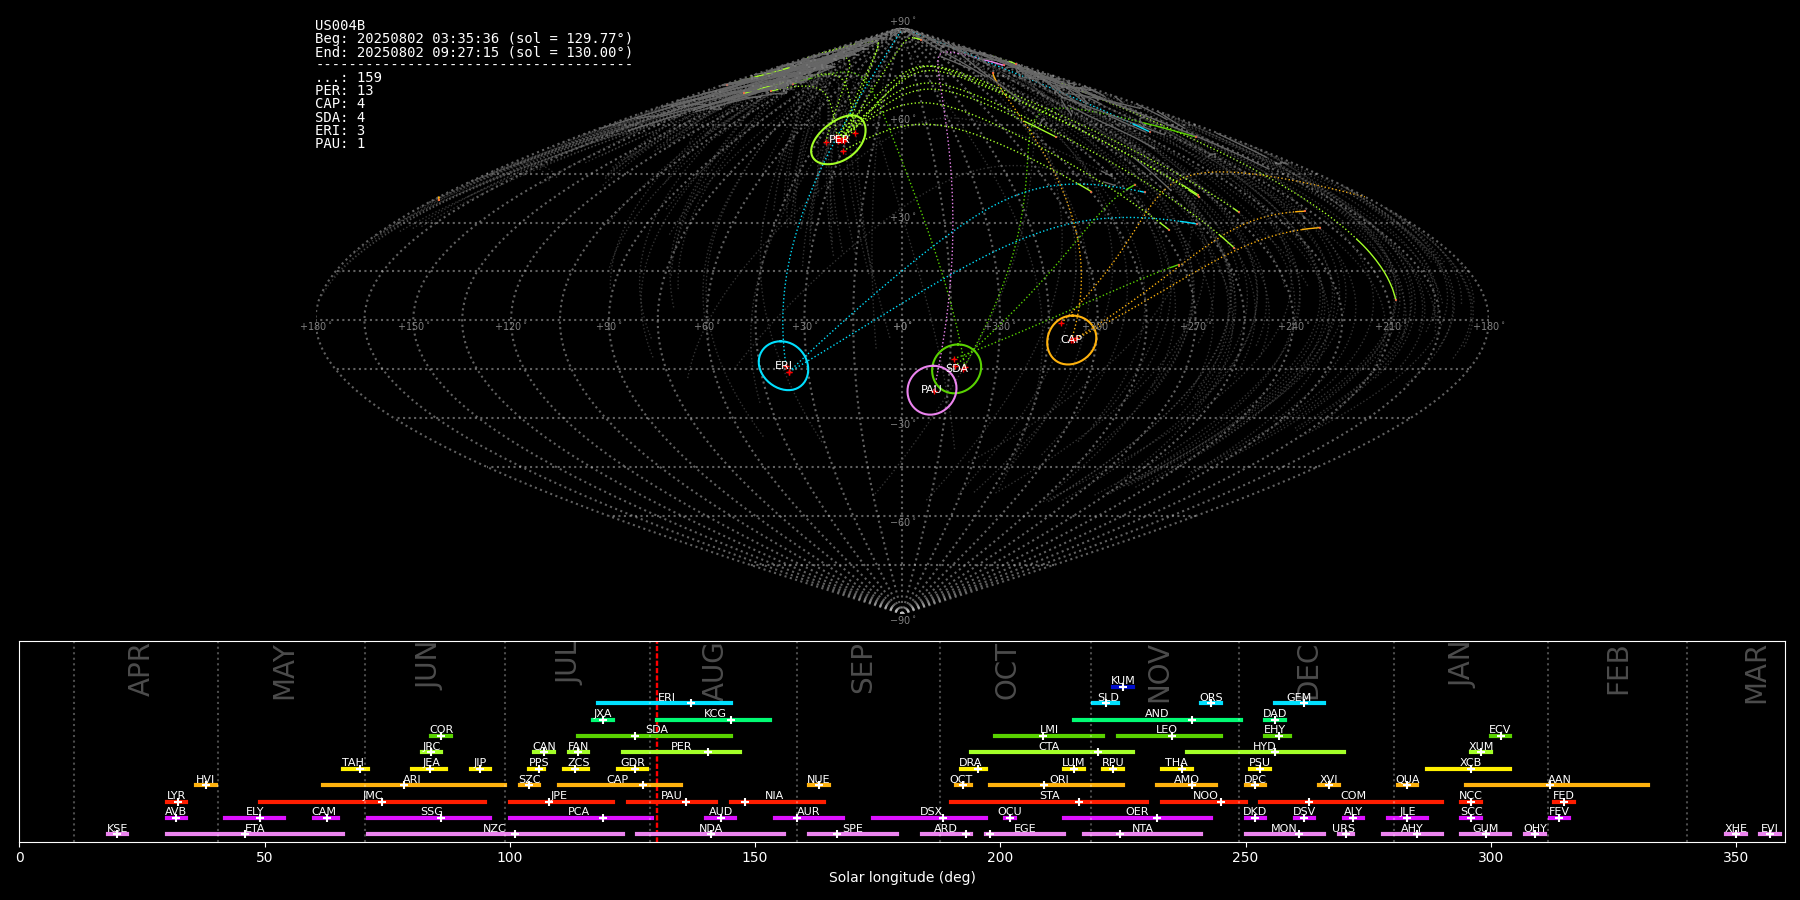Image resolution: width=1800 pixels, height=900 pixels.
Task: Click the green SDA bar in the timeline
Action: click(x=654, y=736)
